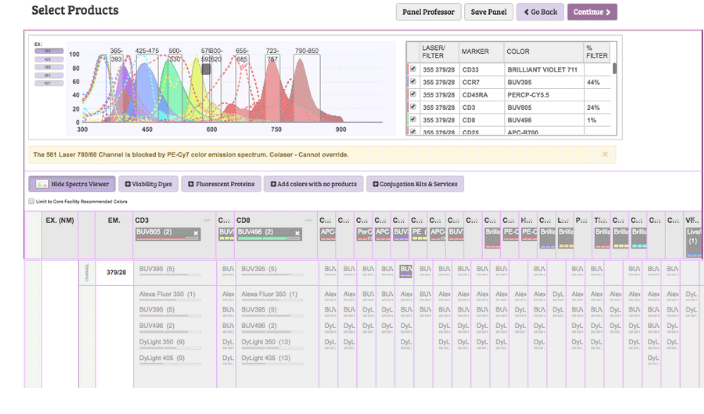Uncheck the CD33 Brilliant Violet 711 row
Image resolution: width=704 pixels, height=414 pixels.
click(x=413, y=69)
